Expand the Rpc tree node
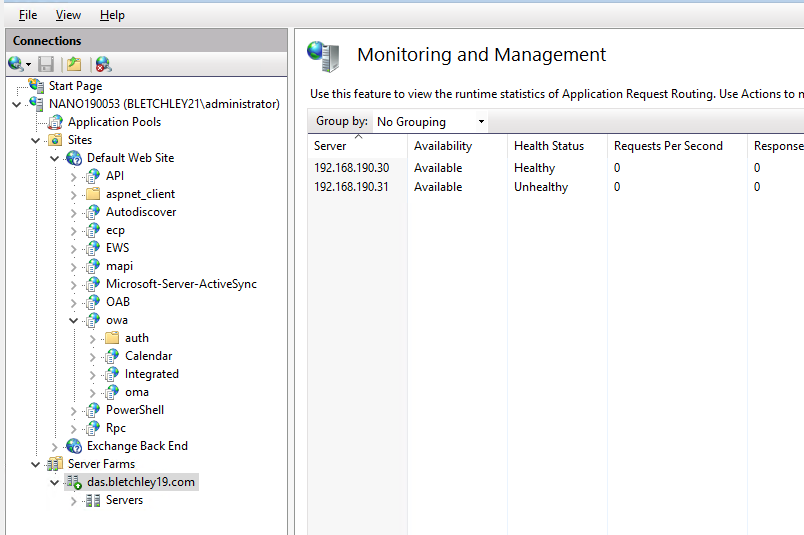The image size is (804, 535). click(73, 429)
